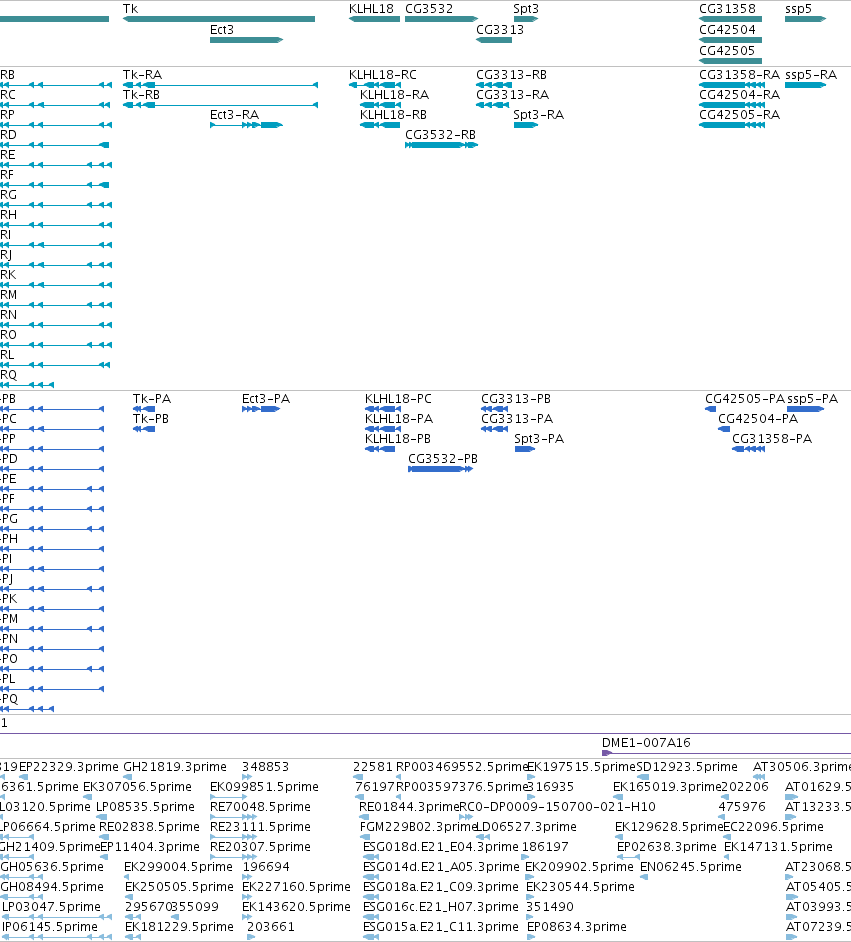This screenshot has width=851, height=942.
Task: Click the CG3313-PB protein label
Action: 516,399
